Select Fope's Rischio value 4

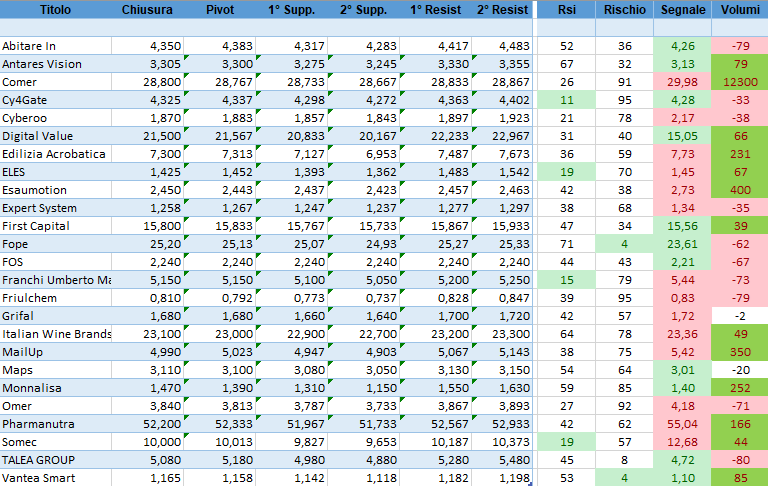(x=624, y=244)
